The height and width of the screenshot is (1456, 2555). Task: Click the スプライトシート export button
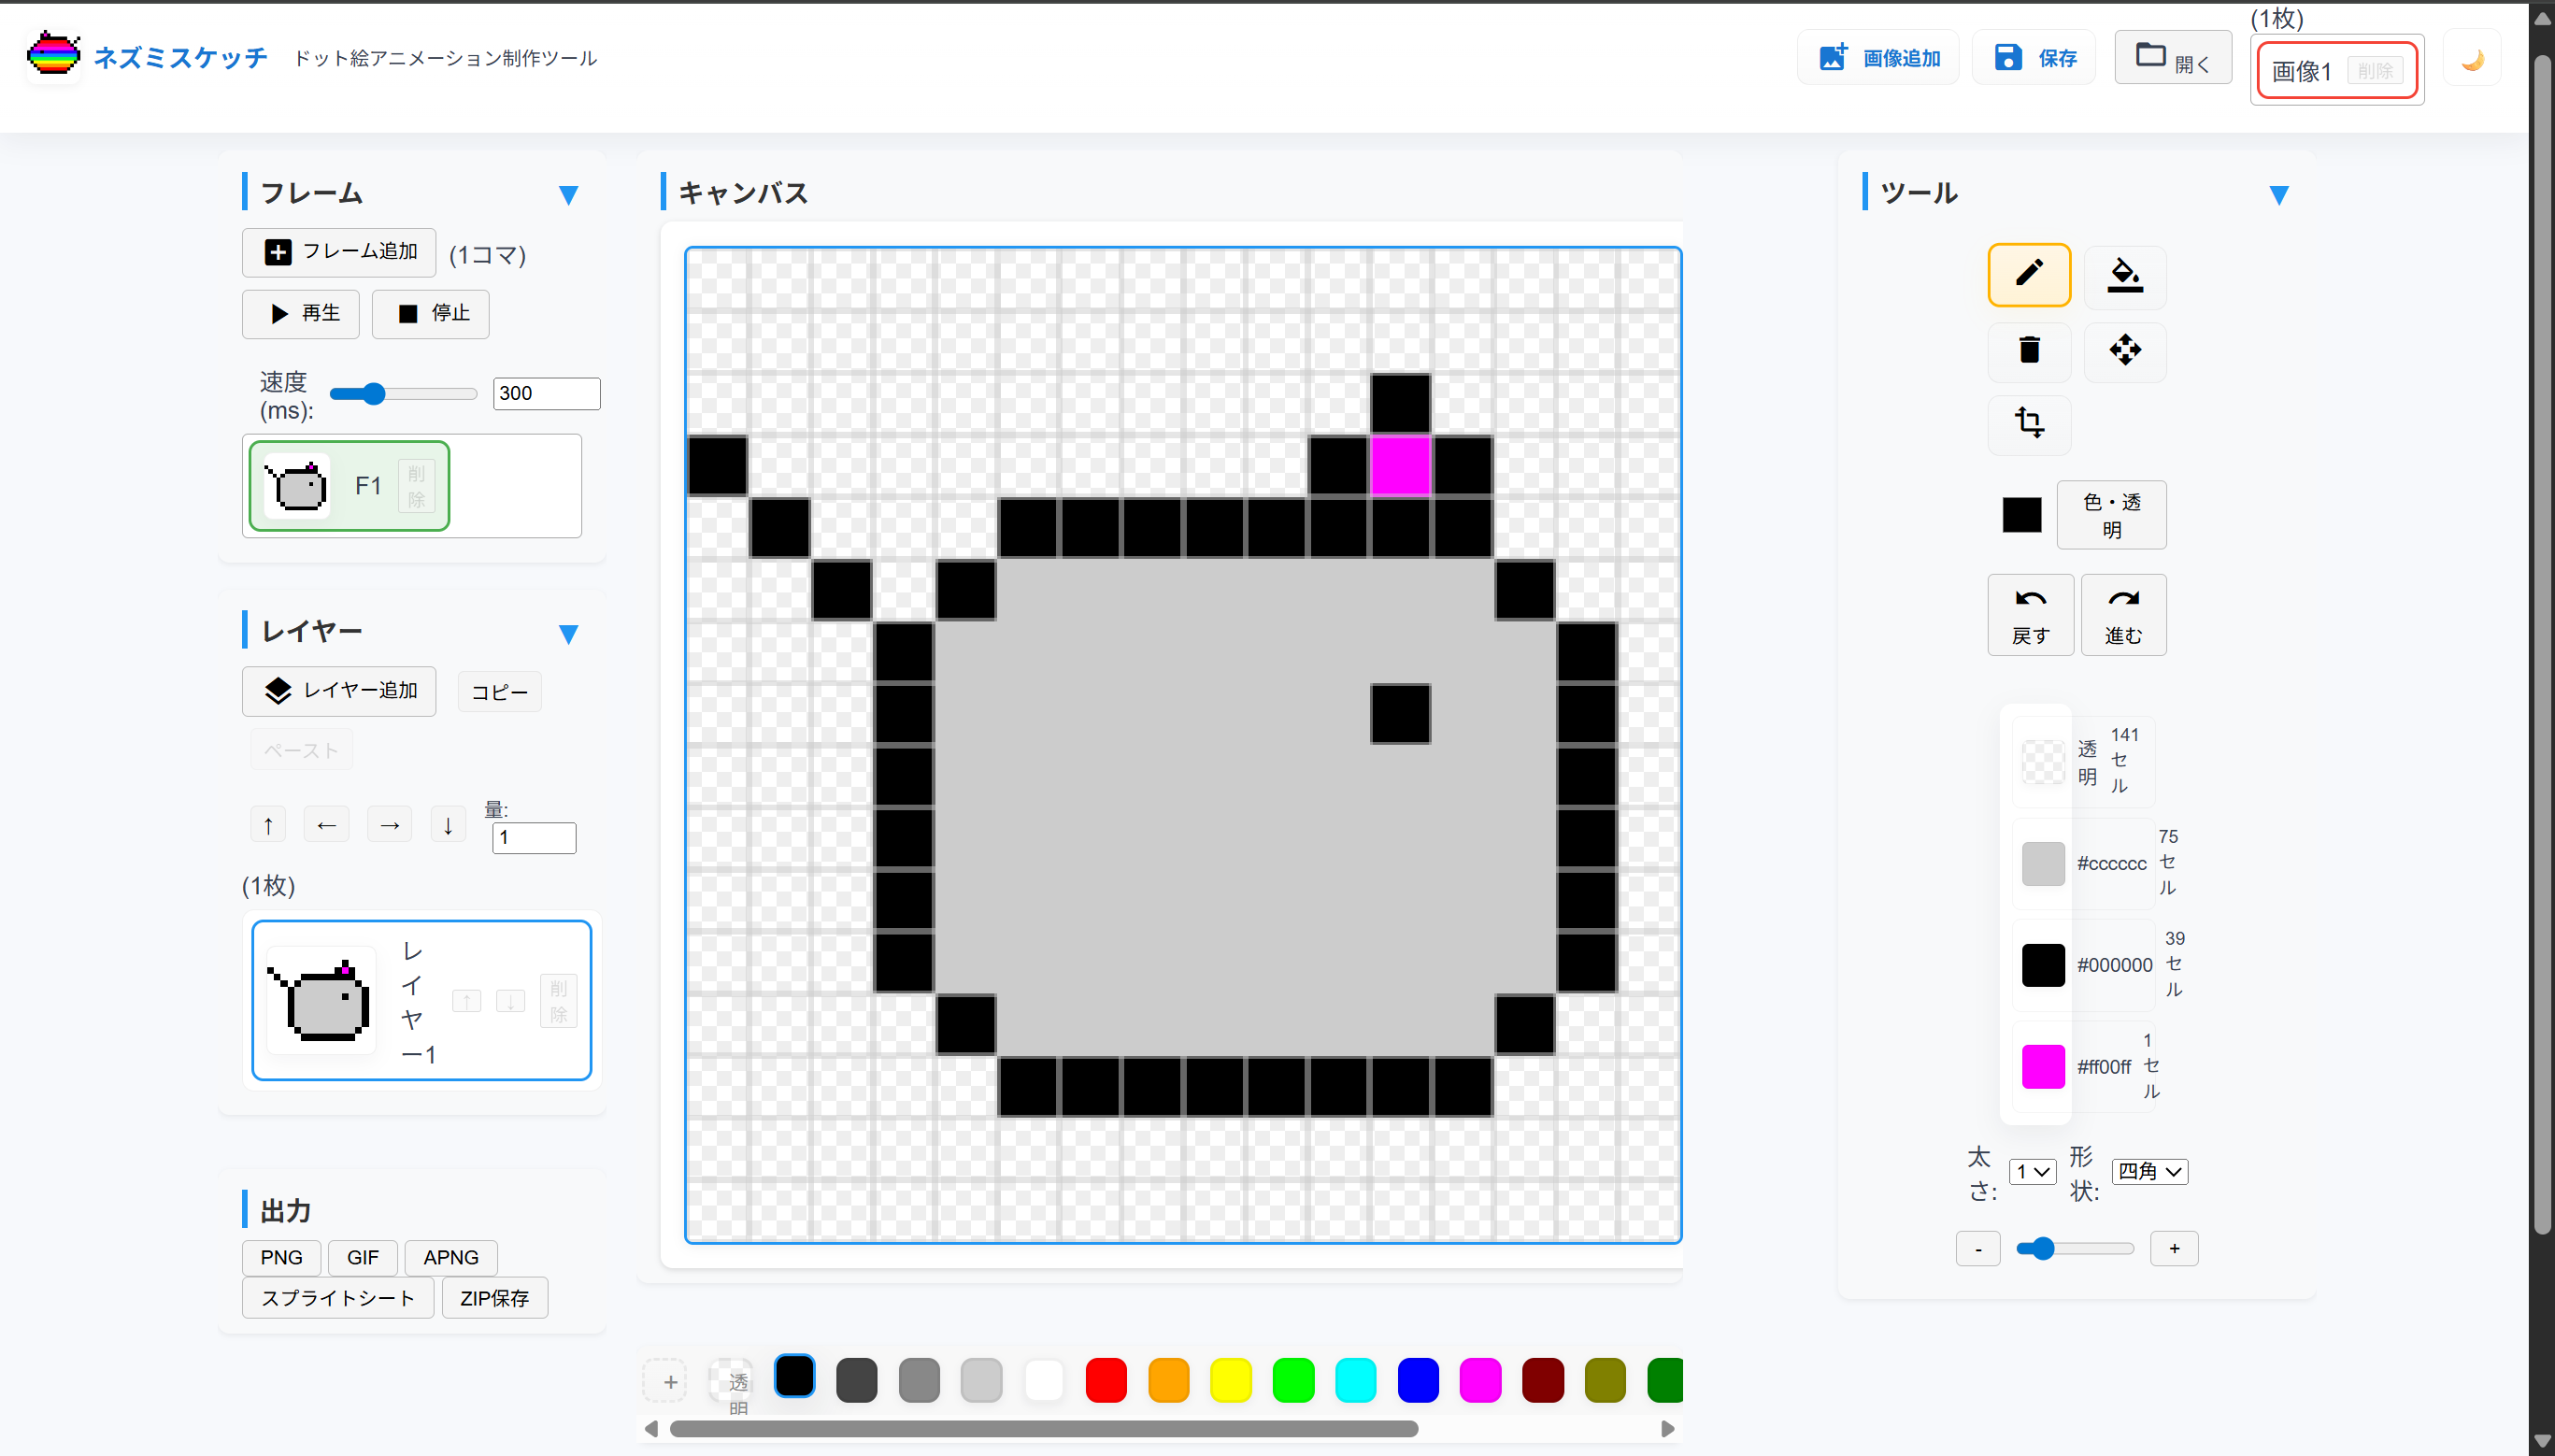click(x=337, y=1298)
